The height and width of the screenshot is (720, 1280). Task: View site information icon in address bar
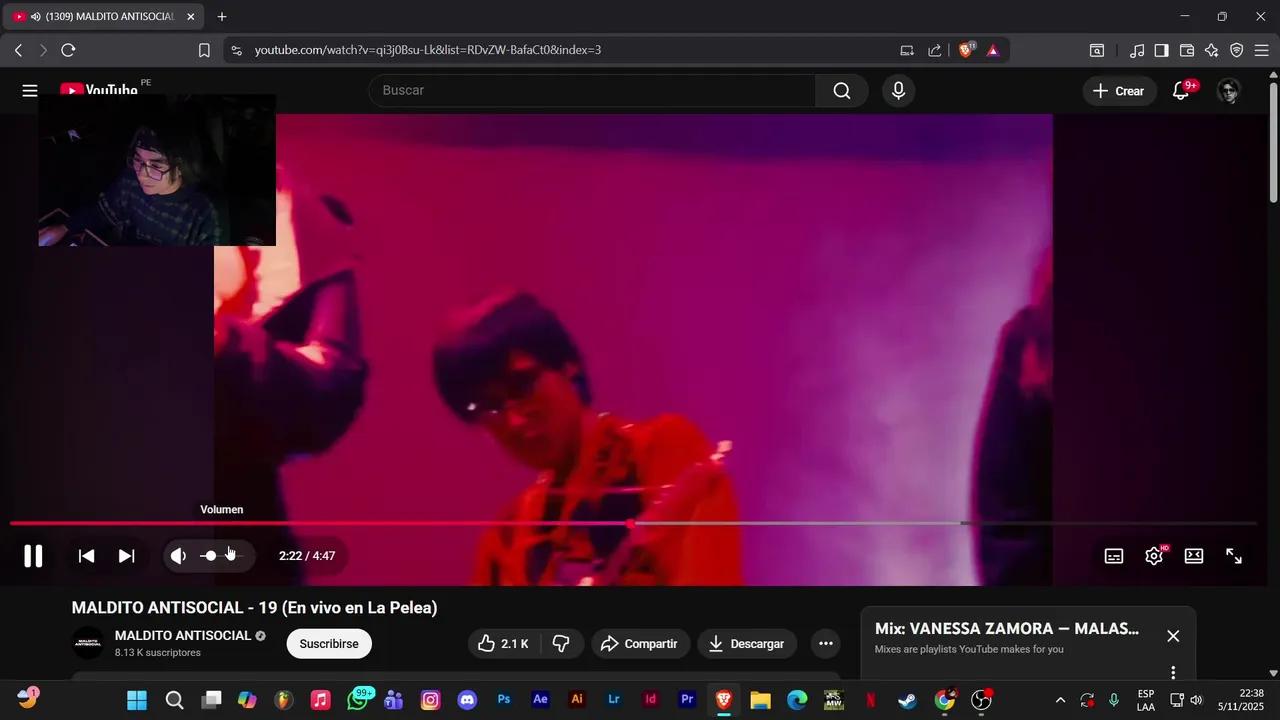[x=236, y=50]
